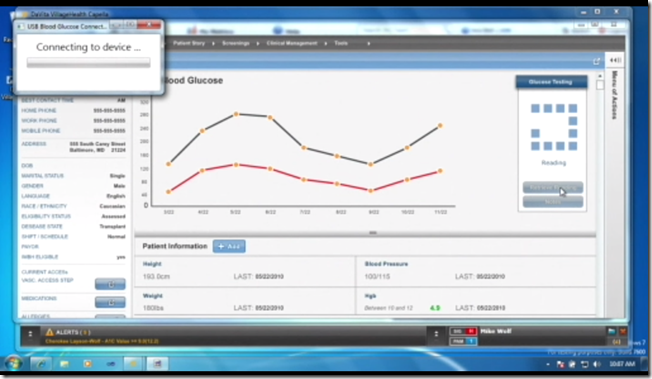Click the network tray icon

click(585, 364)
